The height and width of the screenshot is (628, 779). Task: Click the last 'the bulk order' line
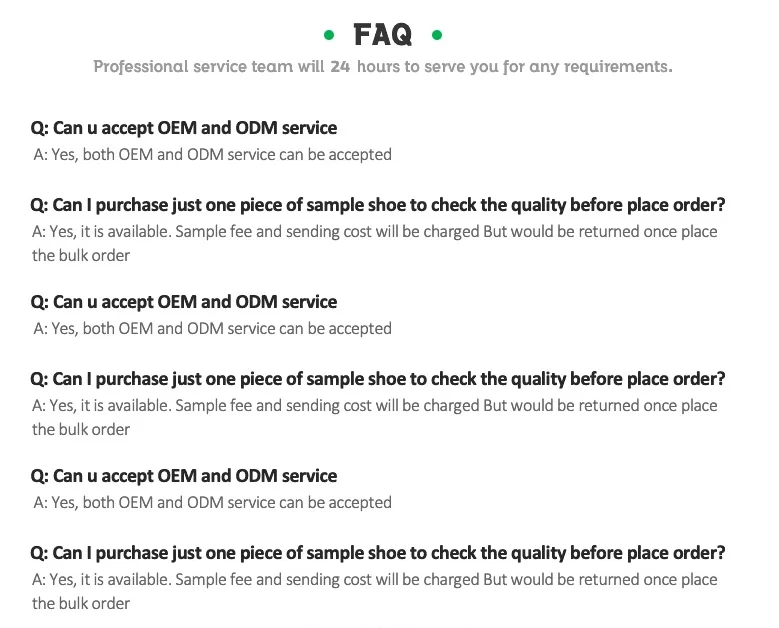click(x=81, y=603)
